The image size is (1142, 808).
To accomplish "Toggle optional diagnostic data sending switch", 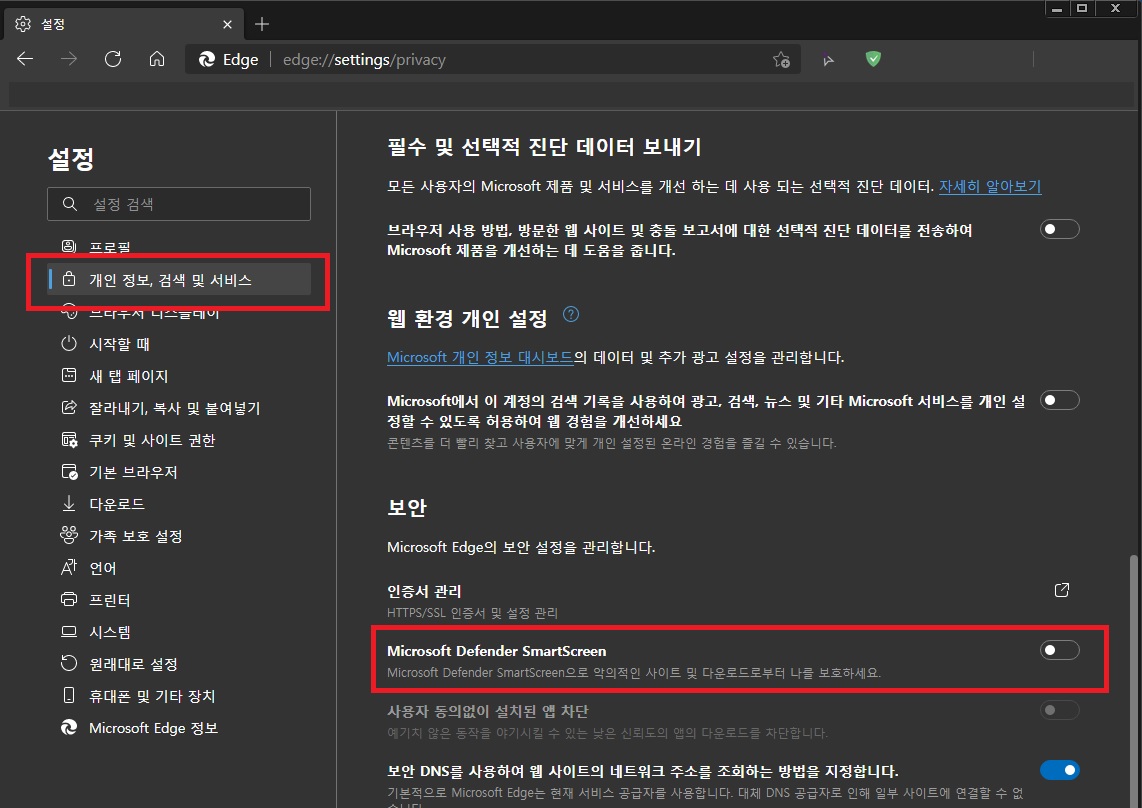I will pos(1060,230).
